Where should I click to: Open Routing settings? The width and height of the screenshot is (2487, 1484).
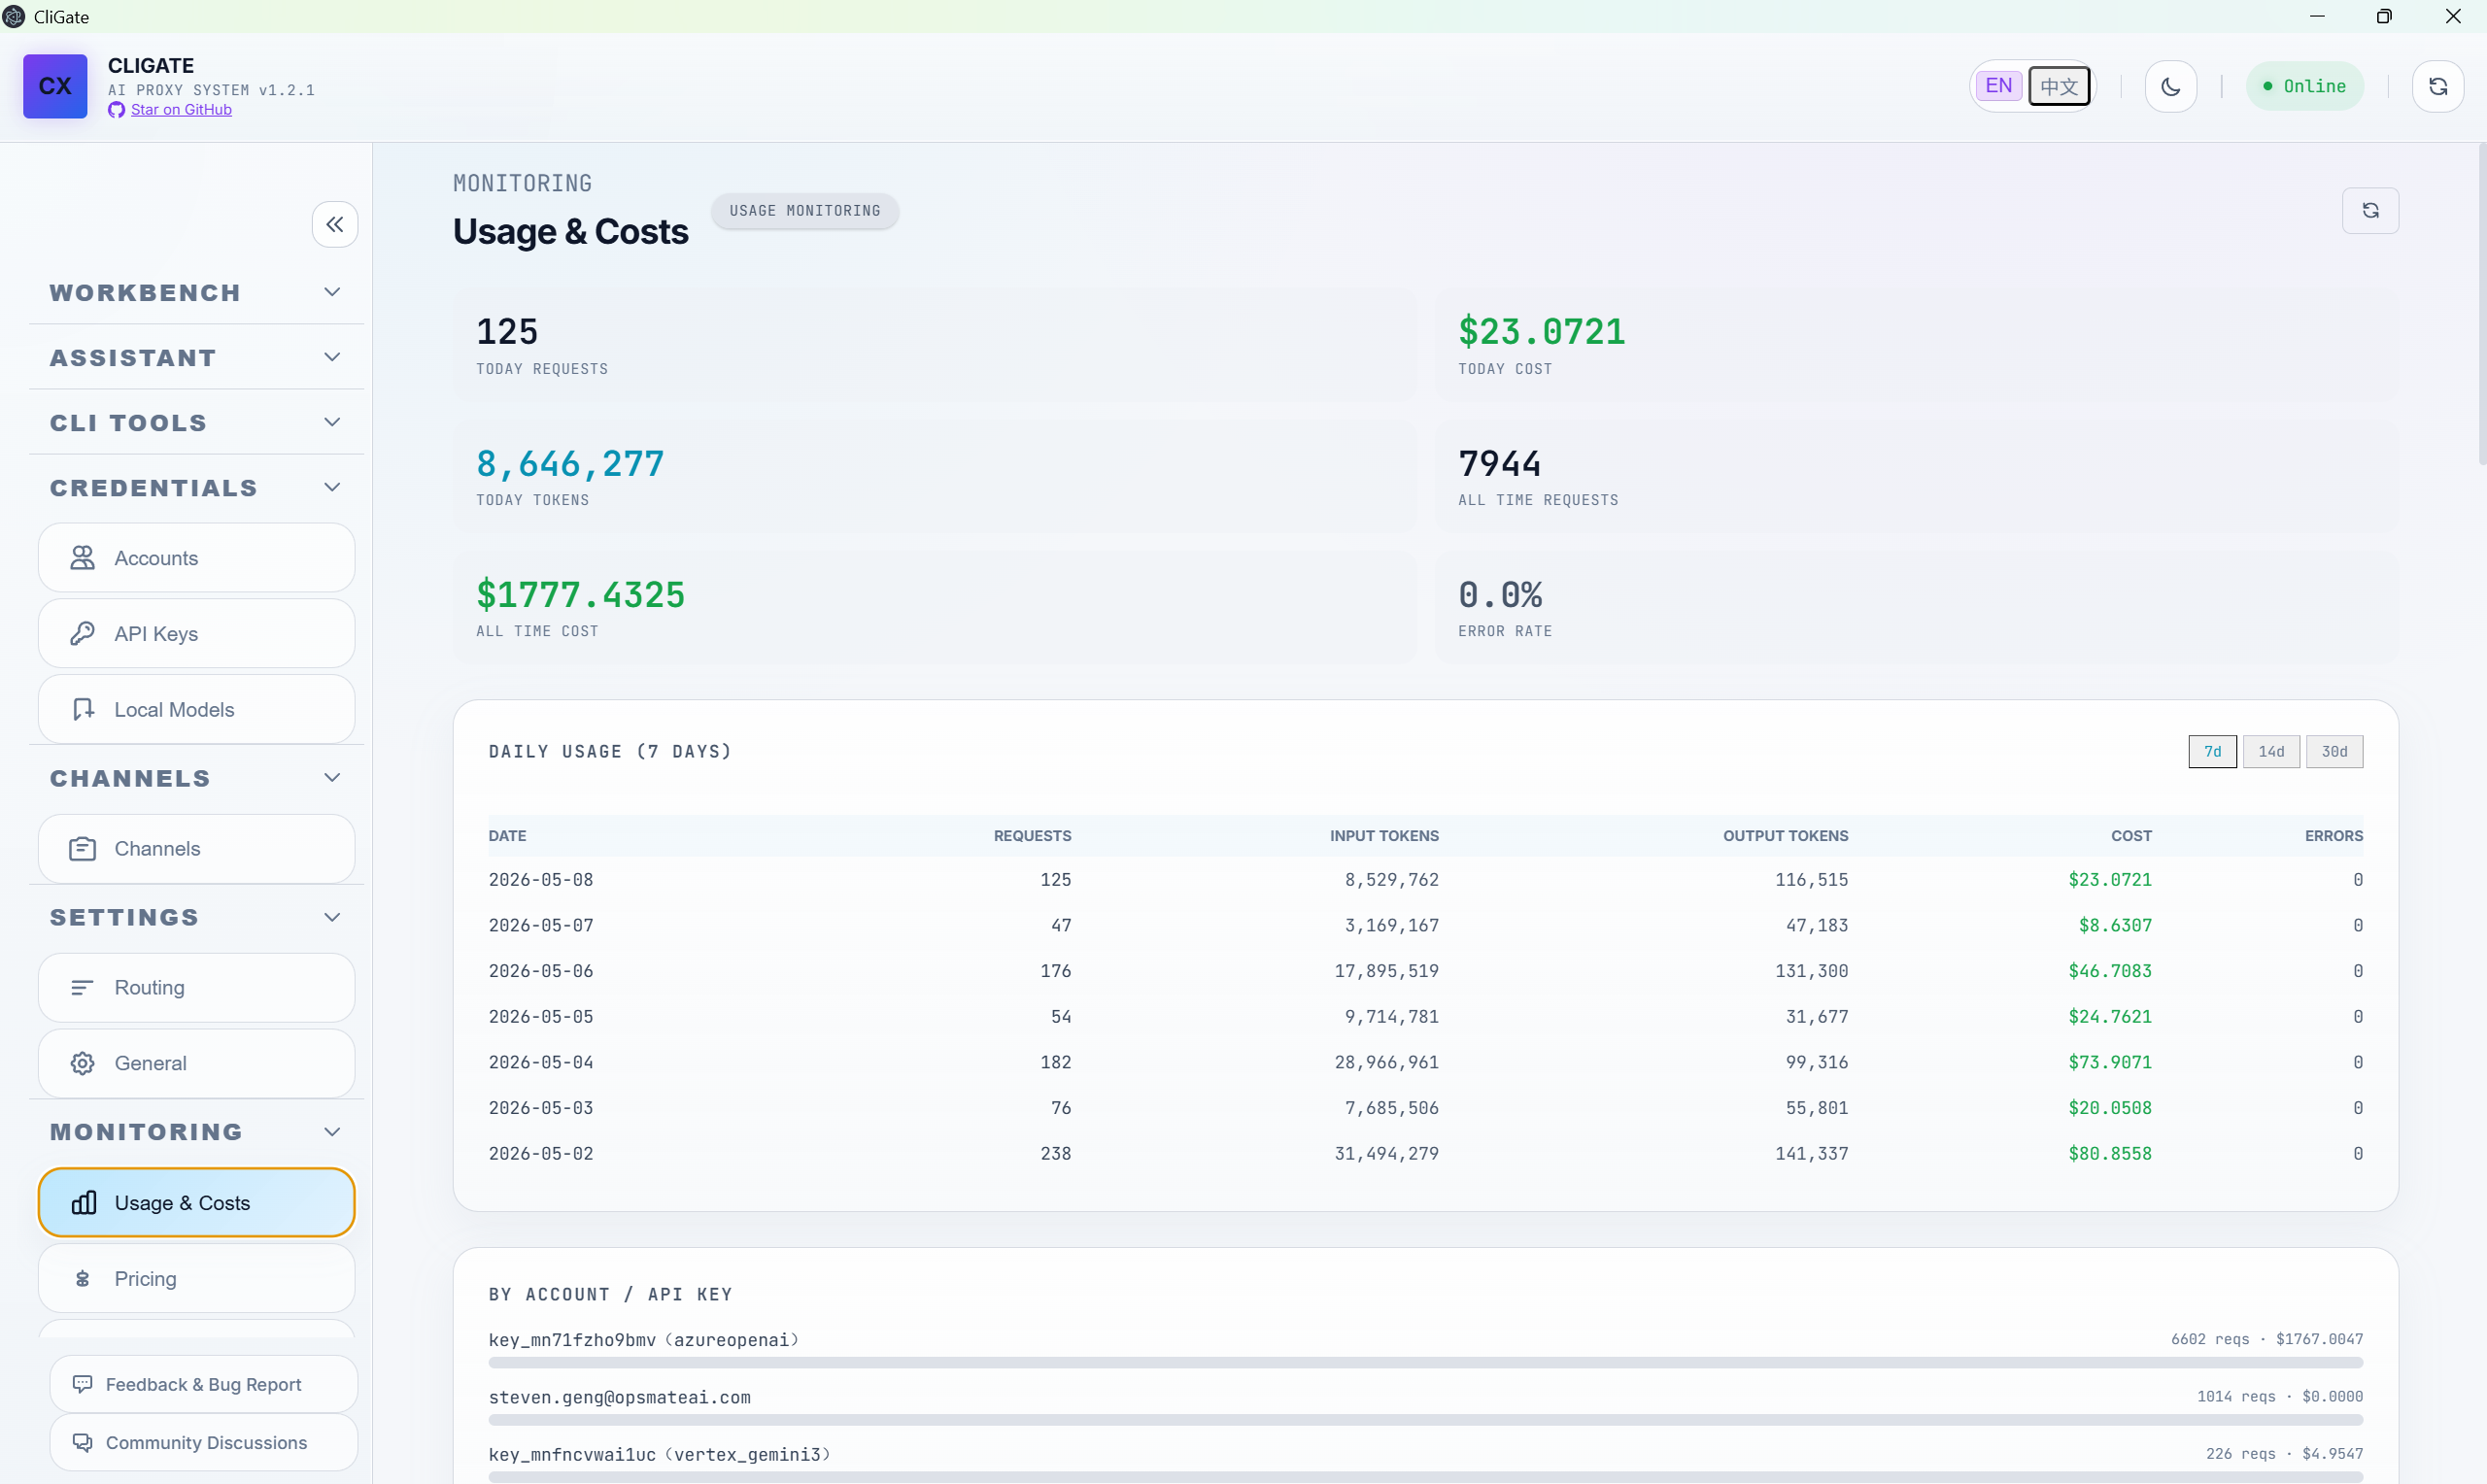[x=197, y=988]
